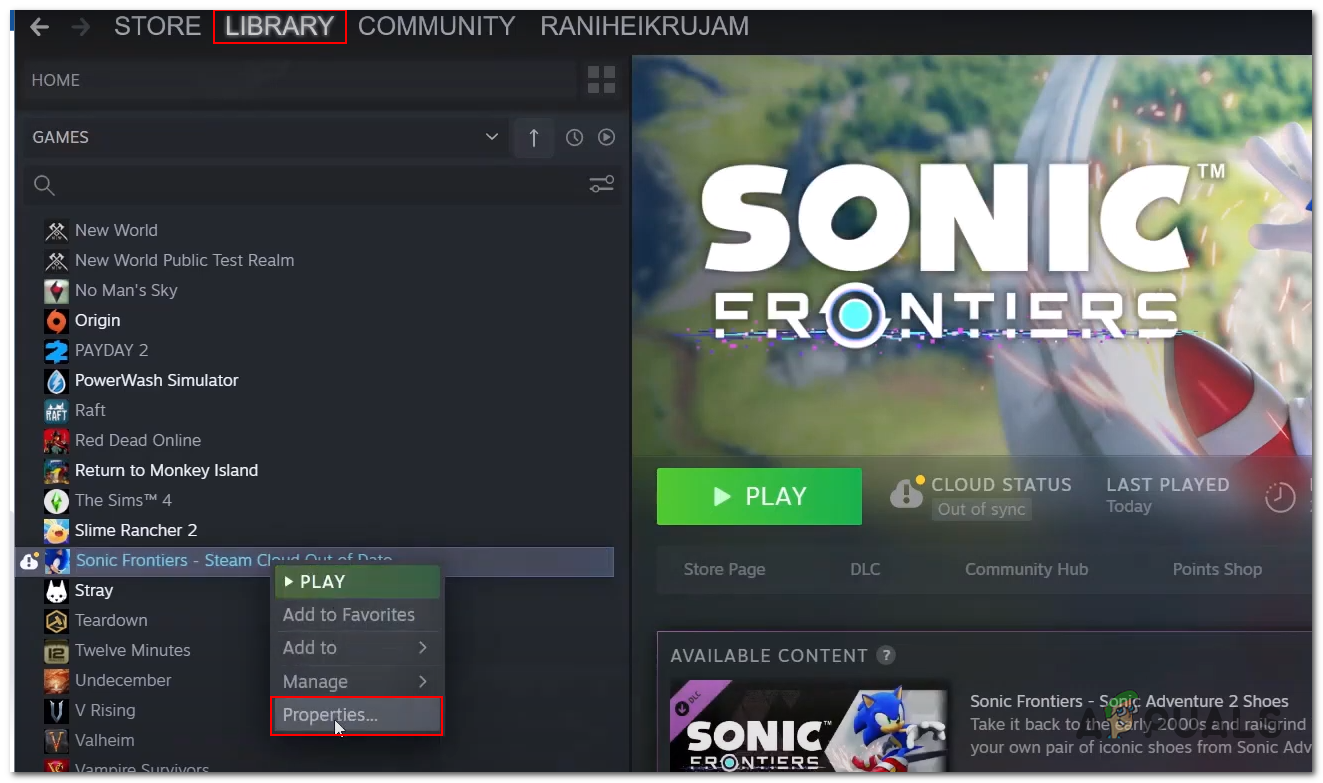Open the Community Hub link

pos(1026,569)
